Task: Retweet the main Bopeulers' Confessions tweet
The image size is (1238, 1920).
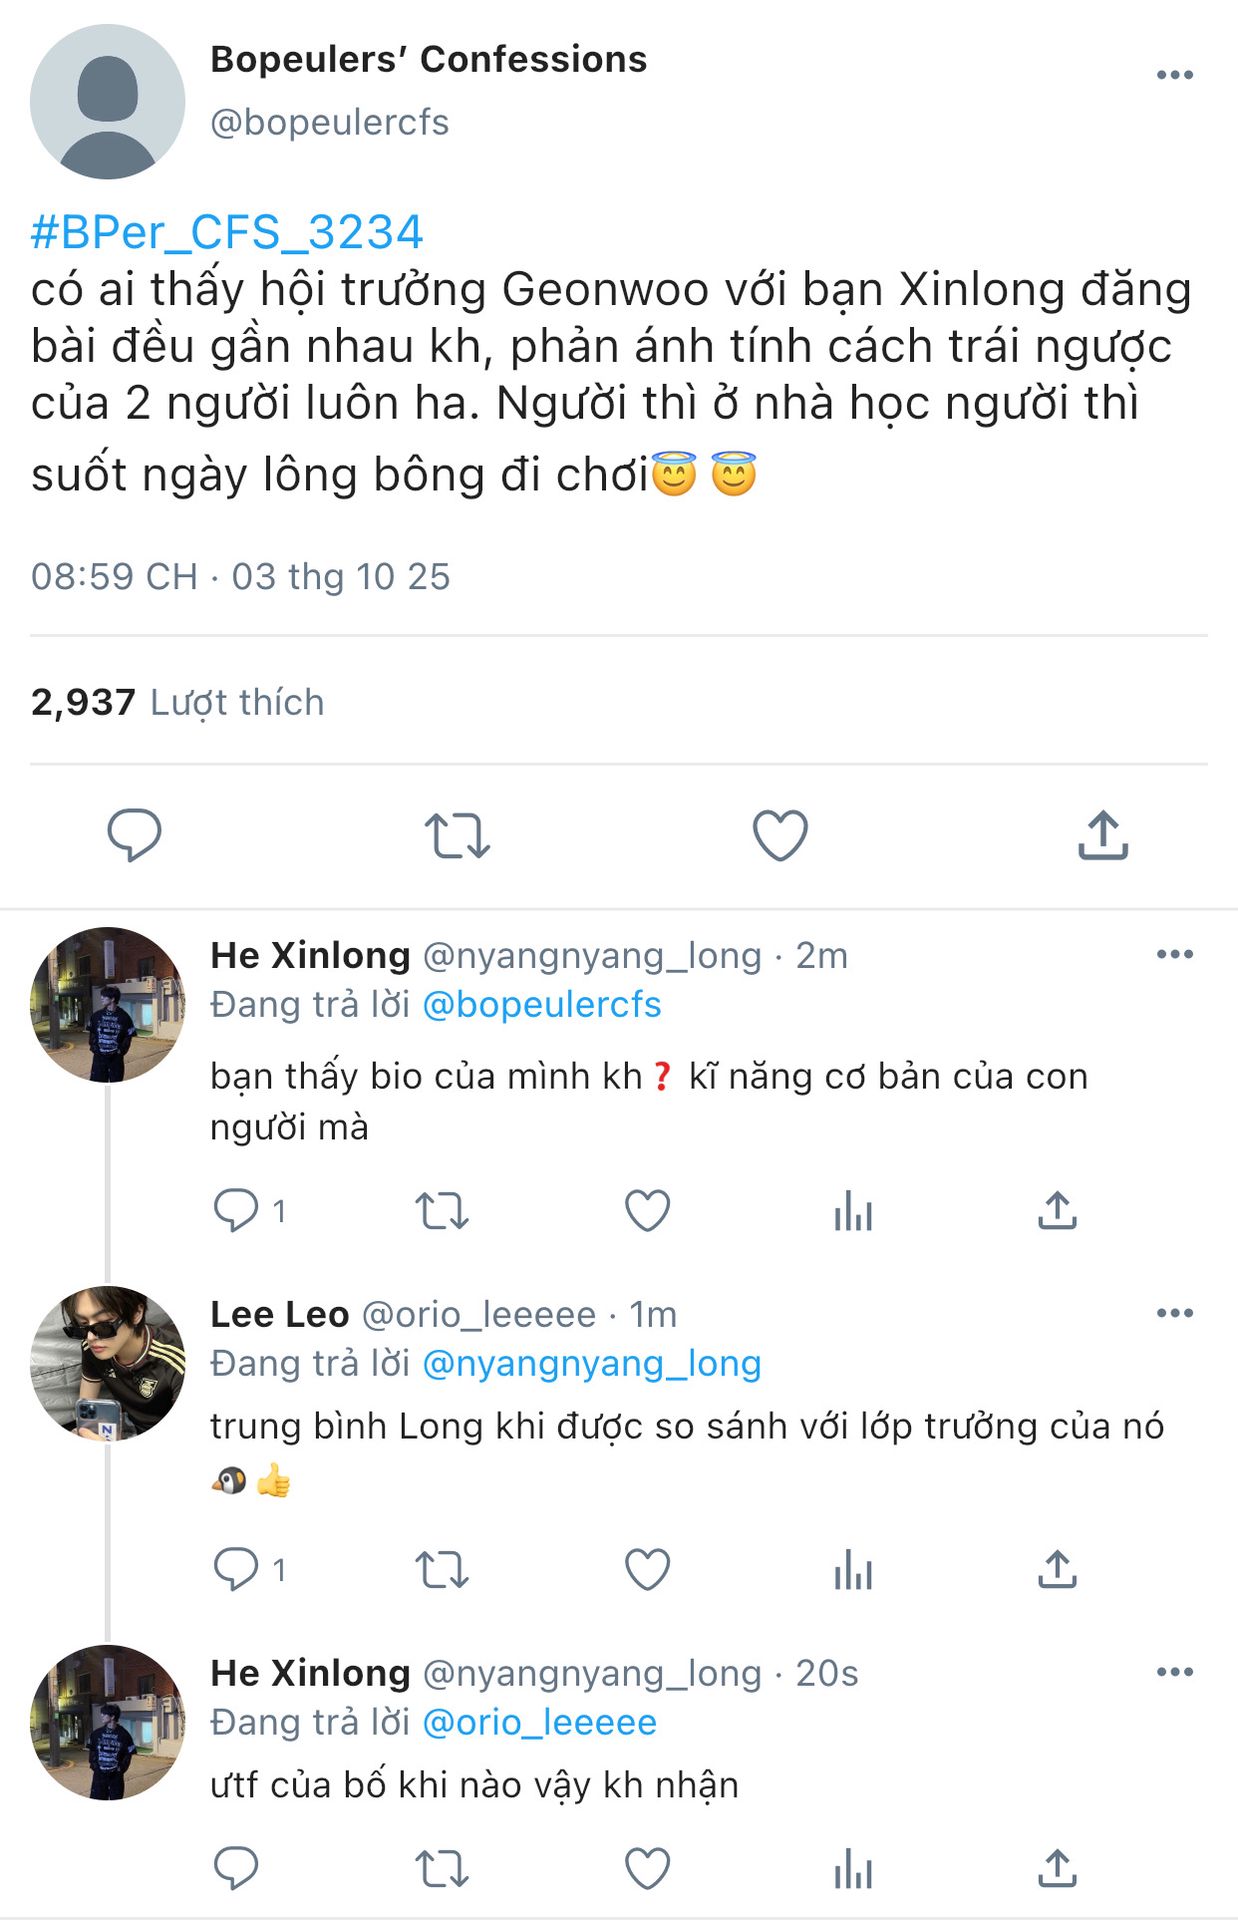Action: (457, 836)
